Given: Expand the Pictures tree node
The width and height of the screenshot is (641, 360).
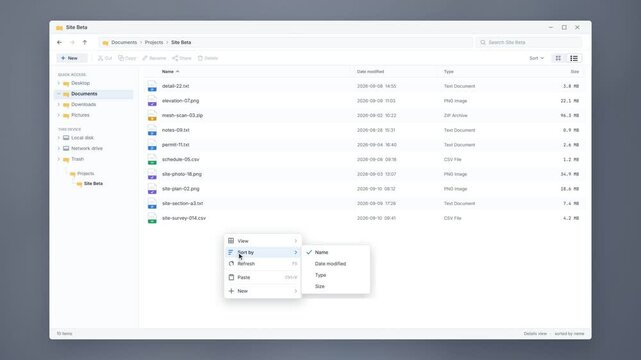Looking at the screenshot, I should pos(59,115).
